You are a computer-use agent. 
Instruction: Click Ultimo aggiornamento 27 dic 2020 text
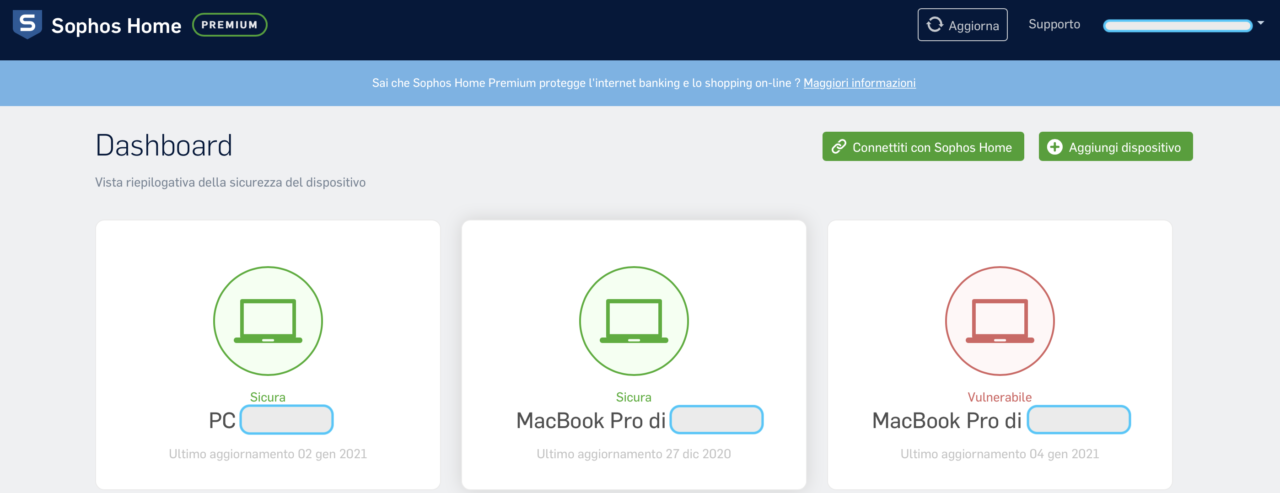(634, 454)
